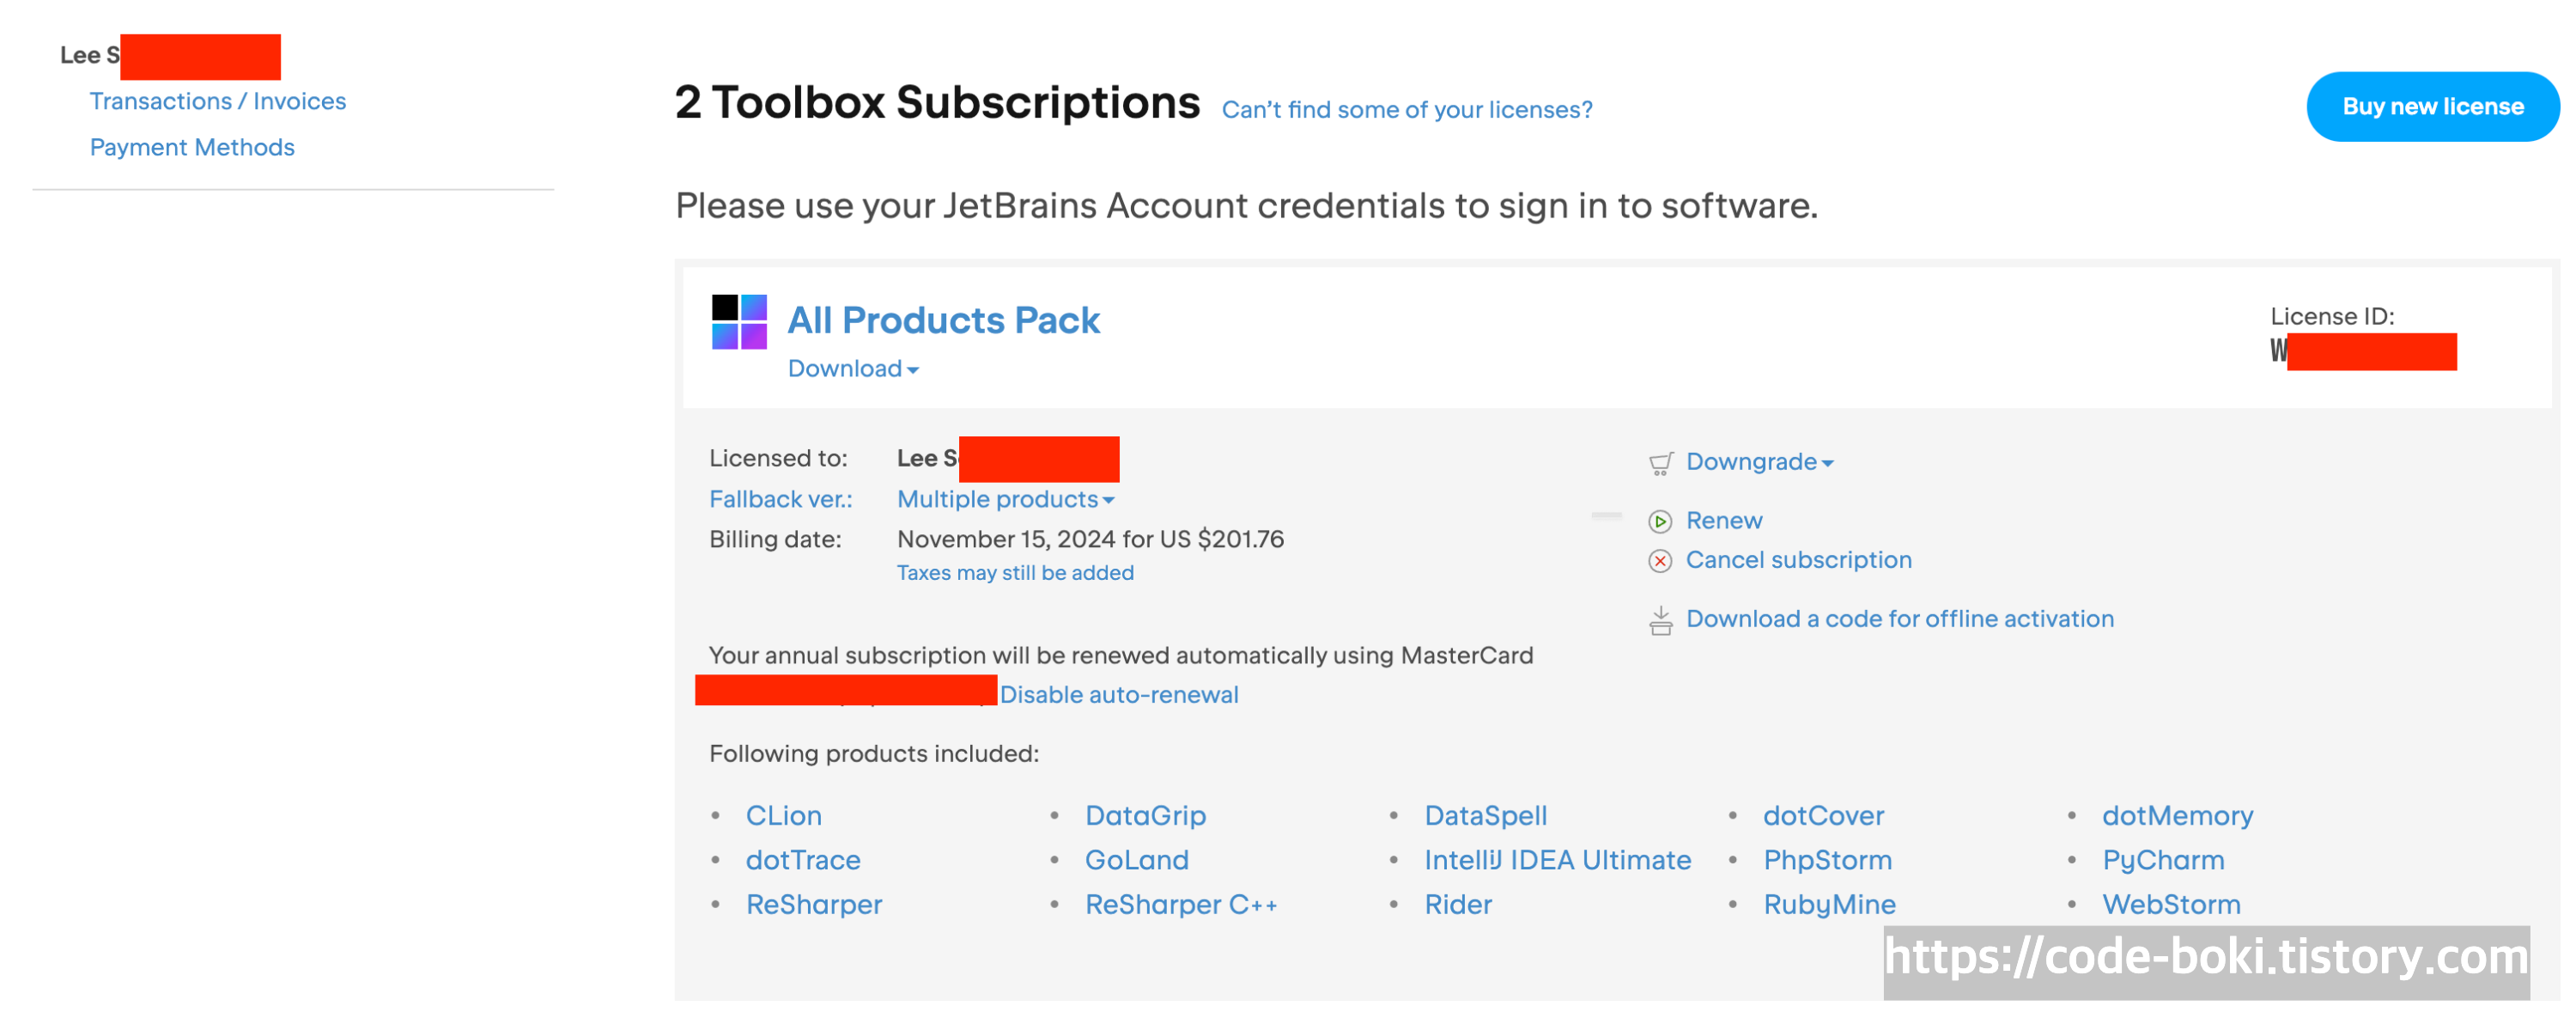Click the Disable auto-renewal link
Viewport: 2576px width, 1018px height.
coord(1119,694)
